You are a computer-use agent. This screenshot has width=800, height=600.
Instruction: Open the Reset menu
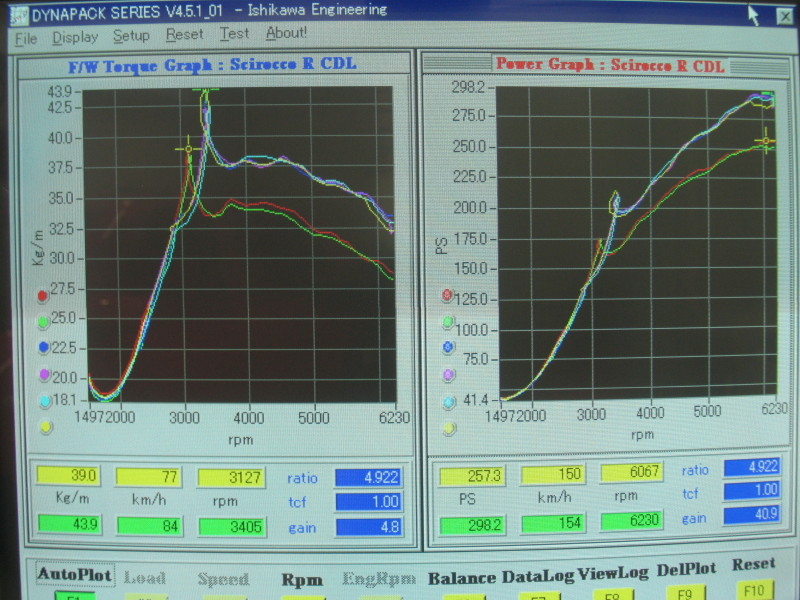point(184,34)
